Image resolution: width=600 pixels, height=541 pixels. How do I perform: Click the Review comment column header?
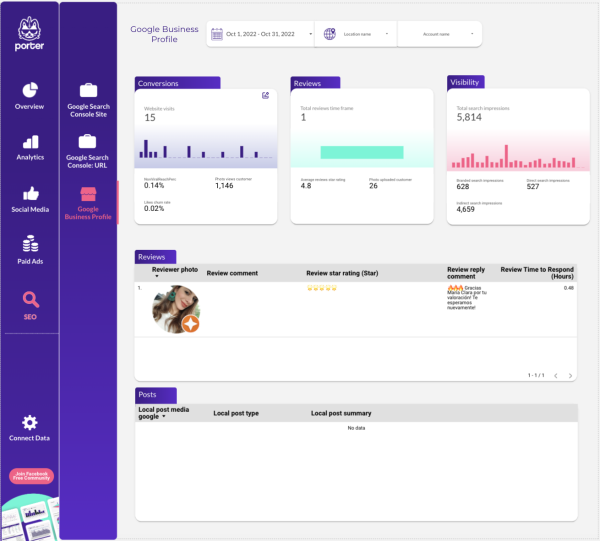click(232, 273)
